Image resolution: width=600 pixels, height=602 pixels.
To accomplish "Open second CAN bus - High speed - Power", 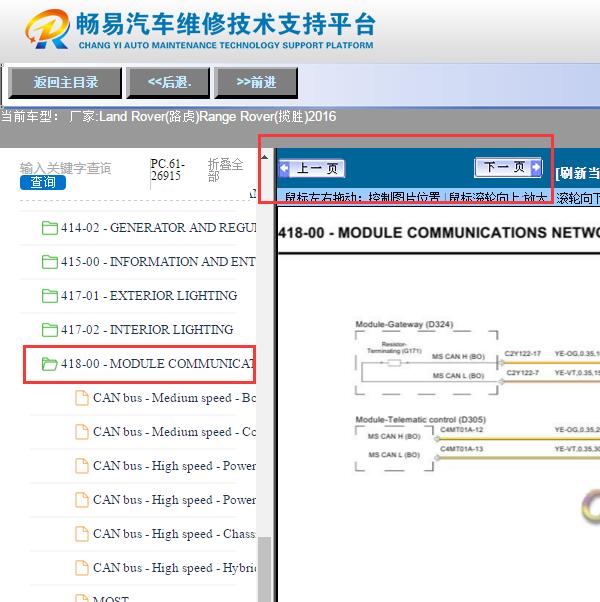I will 174,500.
